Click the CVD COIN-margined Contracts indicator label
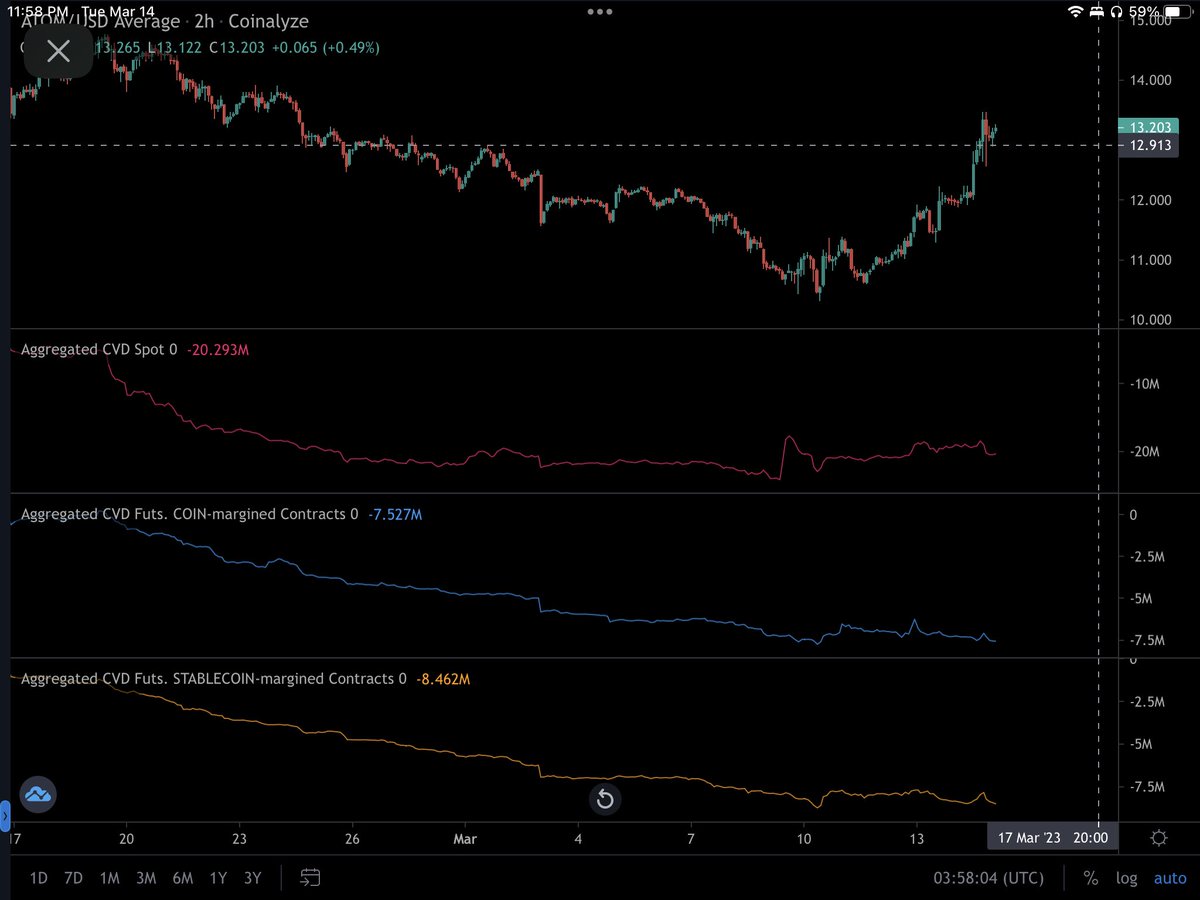This screenshot has height=900, width=1200. [x=189, y=514]
